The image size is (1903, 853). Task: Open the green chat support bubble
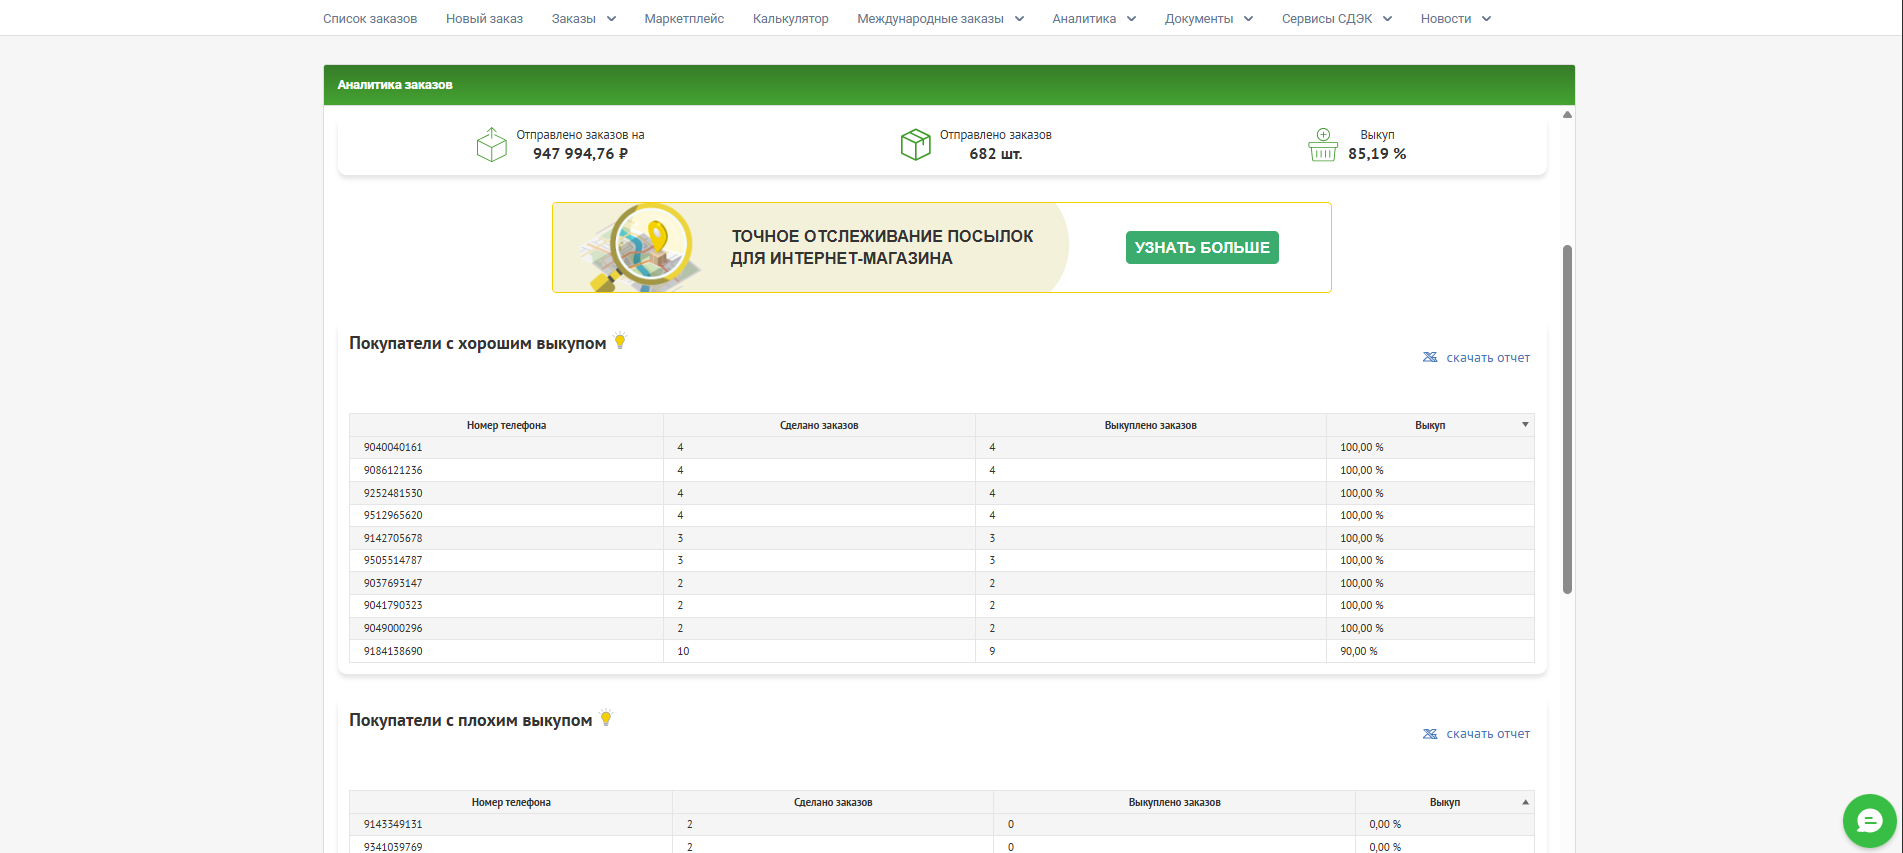(x=1869, y=821)
